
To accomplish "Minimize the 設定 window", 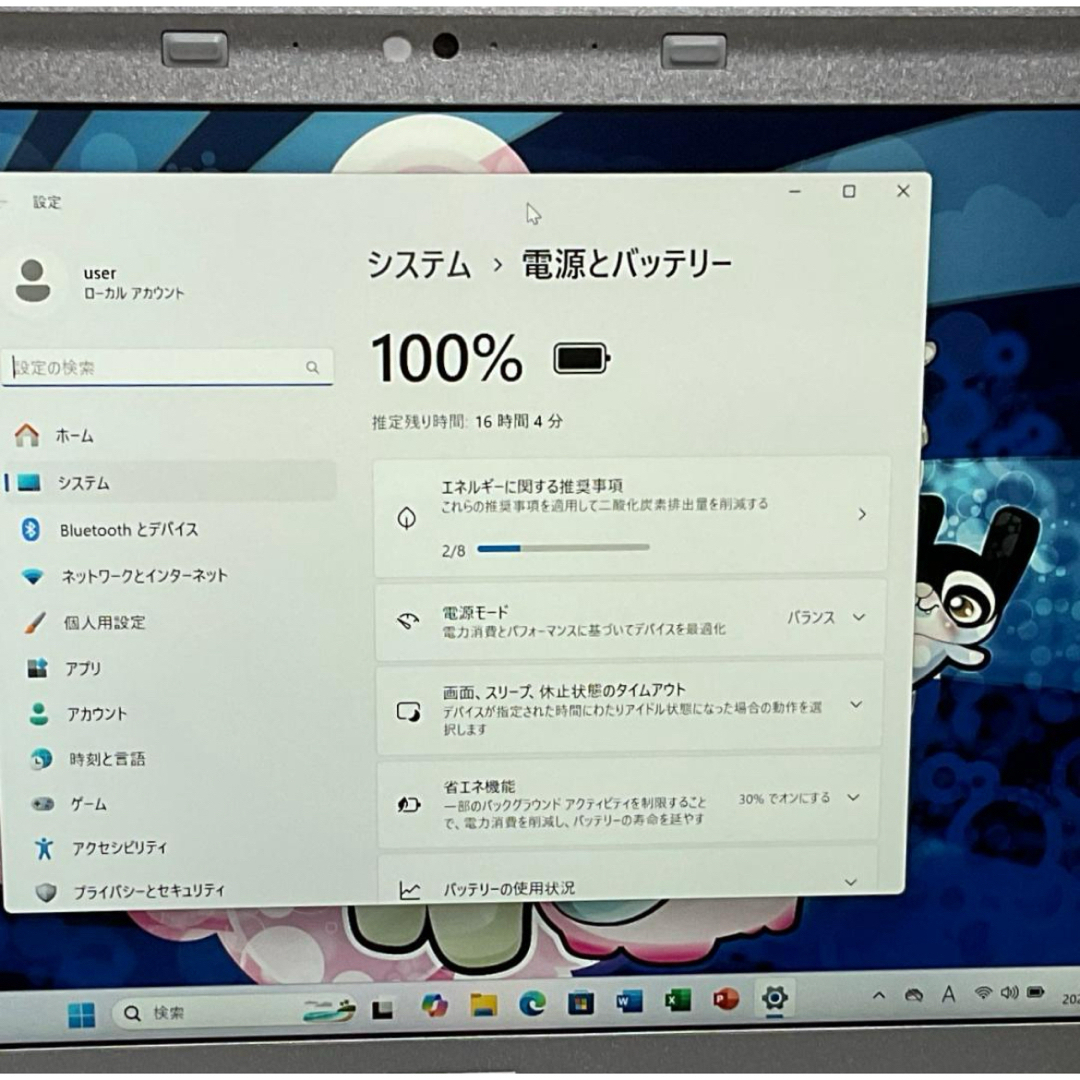I will pos(795,191).
